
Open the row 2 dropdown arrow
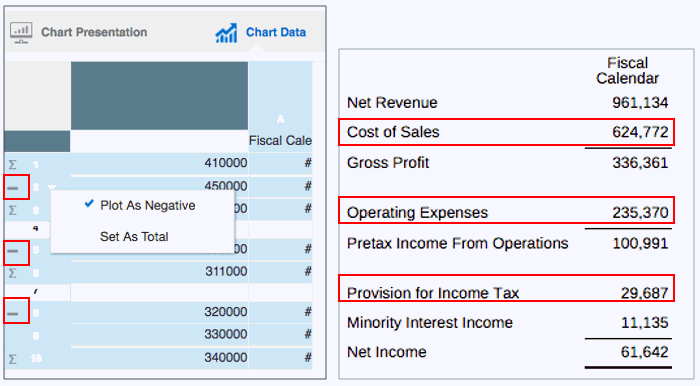click(x=52, y=188)
